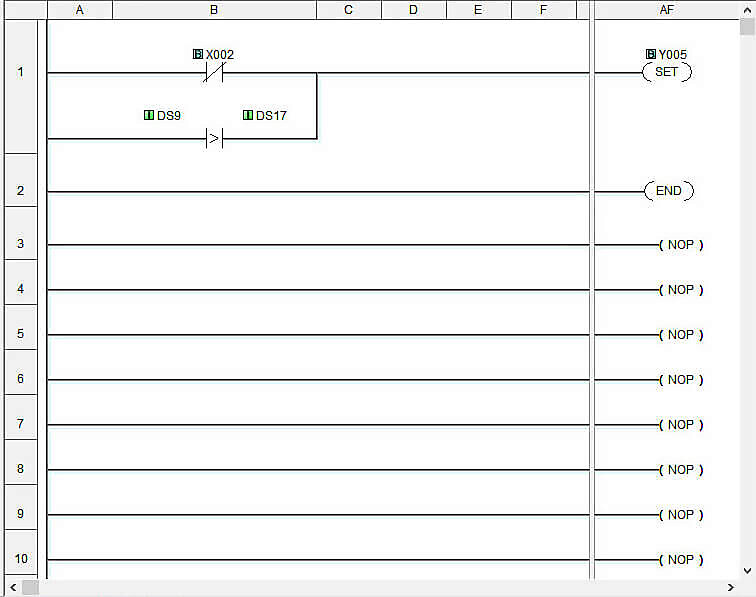Select the NOP coil on rung 7
Screen dimensions: 756x597
coord(681,425)
